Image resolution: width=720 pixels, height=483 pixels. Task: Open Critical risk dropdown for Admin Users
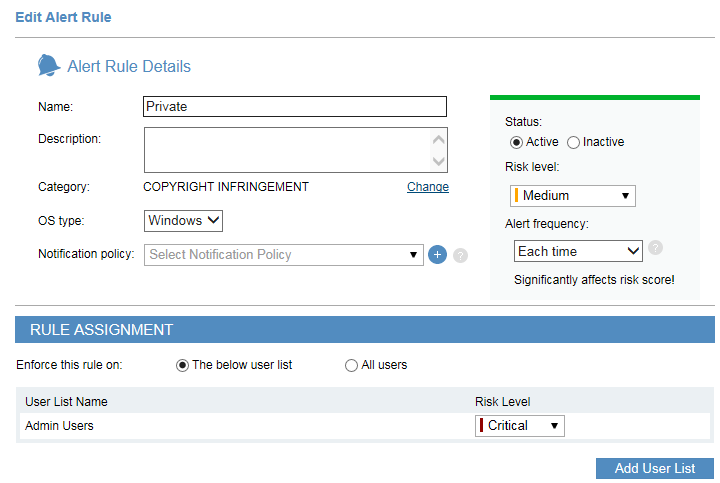pyautogui.click(x=520, y=426)
